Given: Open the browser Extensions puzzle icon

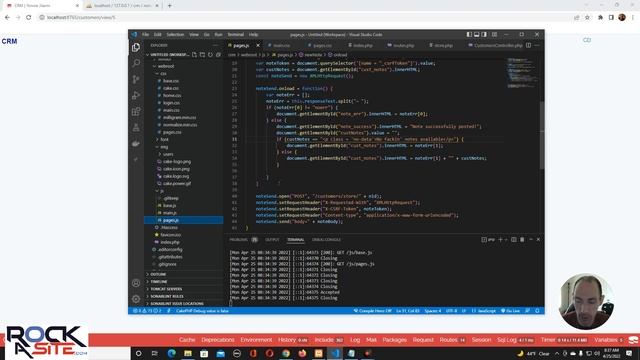Looking at the screenshot, I should point(600,18).
